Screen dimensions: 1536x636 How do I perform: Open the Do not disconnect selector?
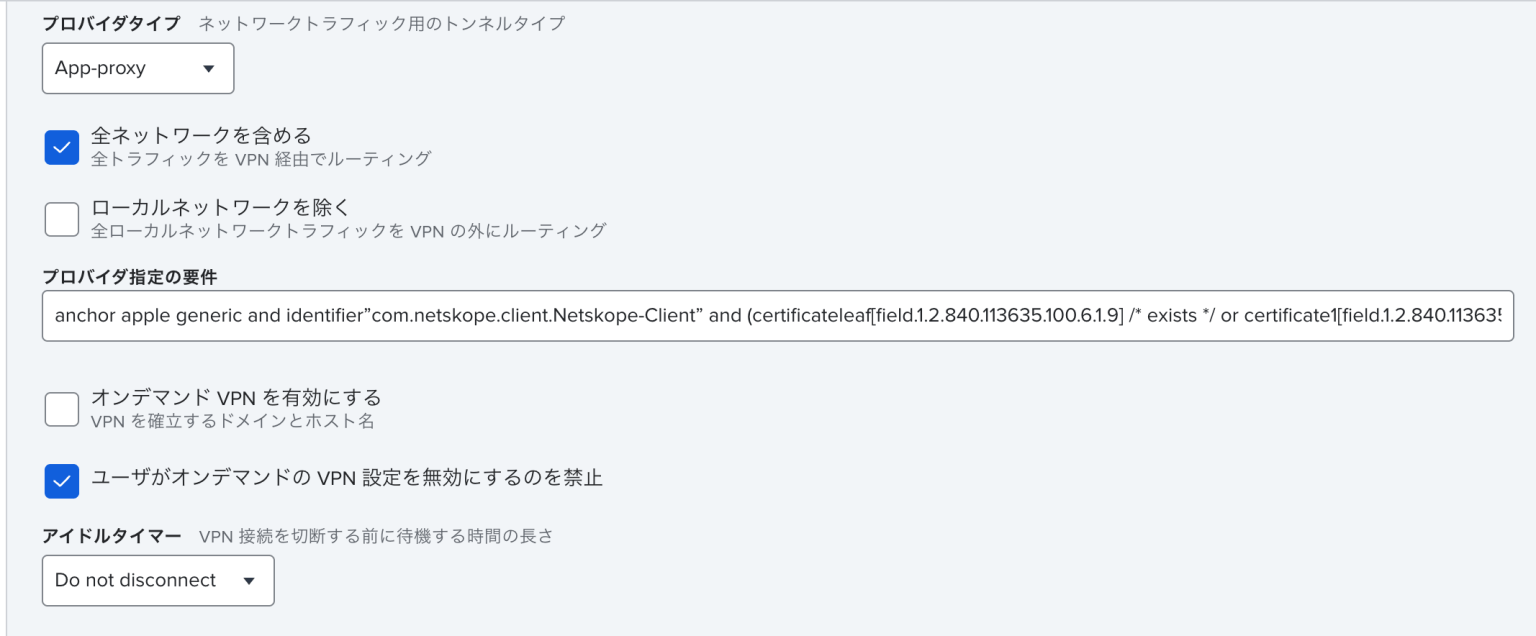pos(157,580)
